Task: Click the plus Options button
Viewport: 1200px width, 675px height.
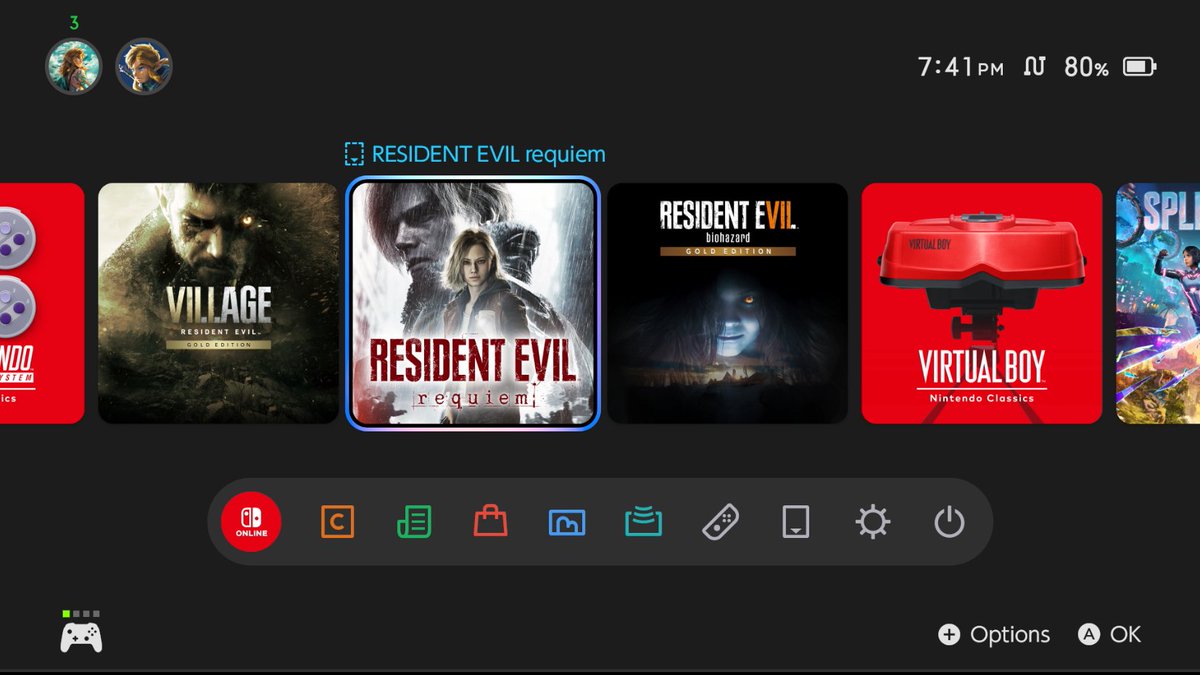Action: (994, 634)
